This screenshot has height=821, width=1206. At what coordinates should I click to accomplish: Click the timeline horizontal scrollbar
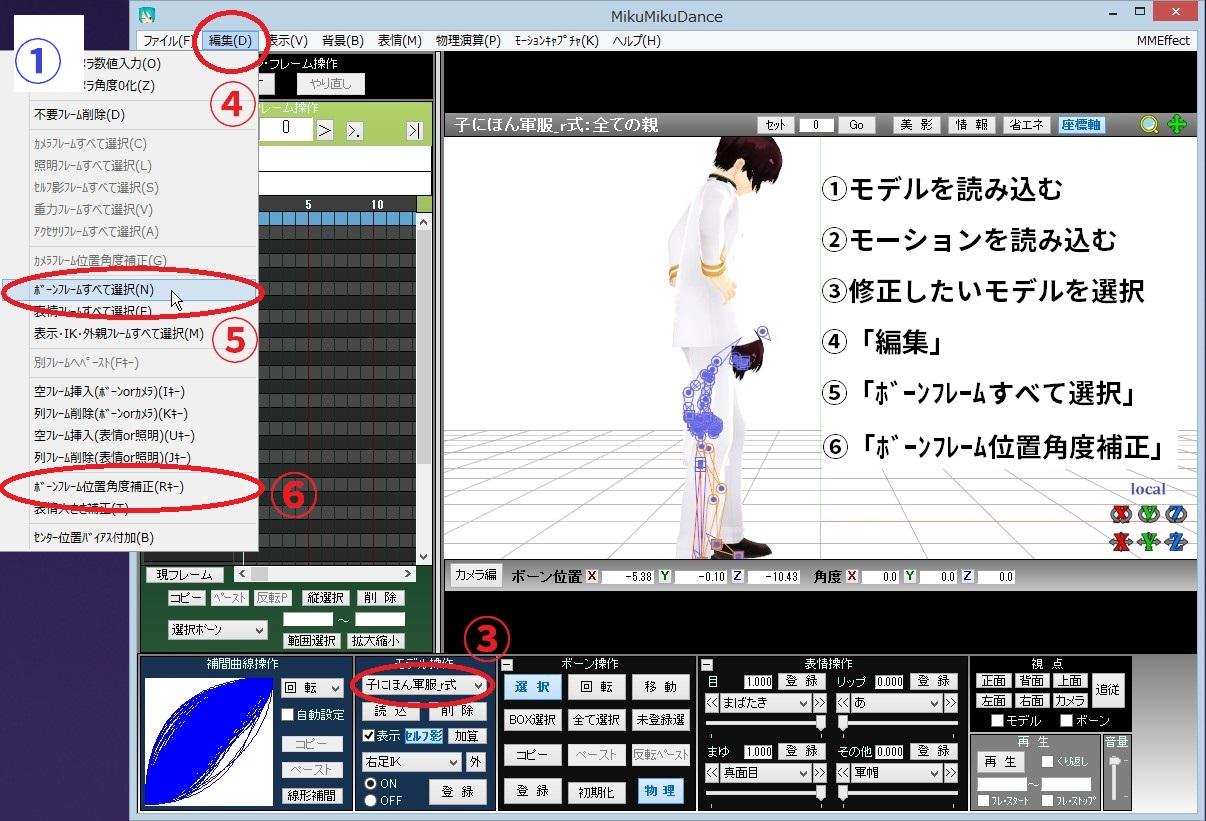(325, 574)
